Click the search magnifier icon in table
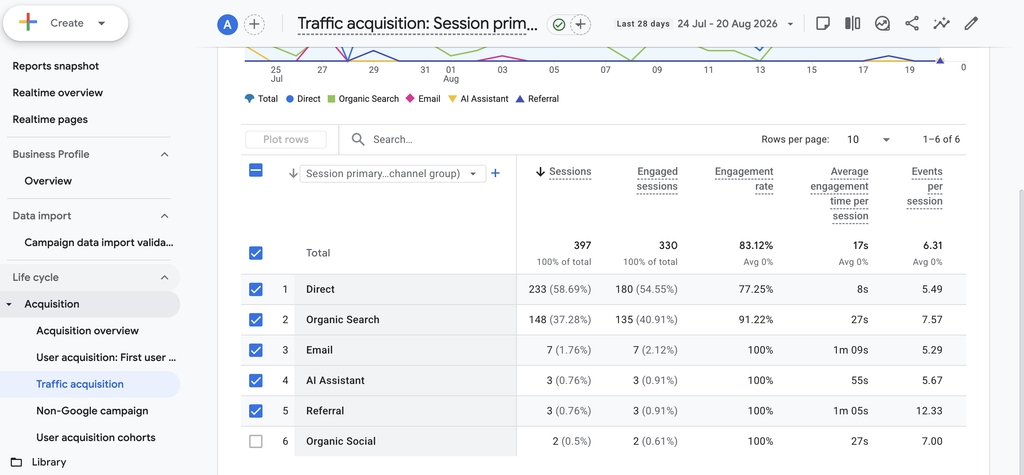Screen dimensions: 1024x475 358,139
